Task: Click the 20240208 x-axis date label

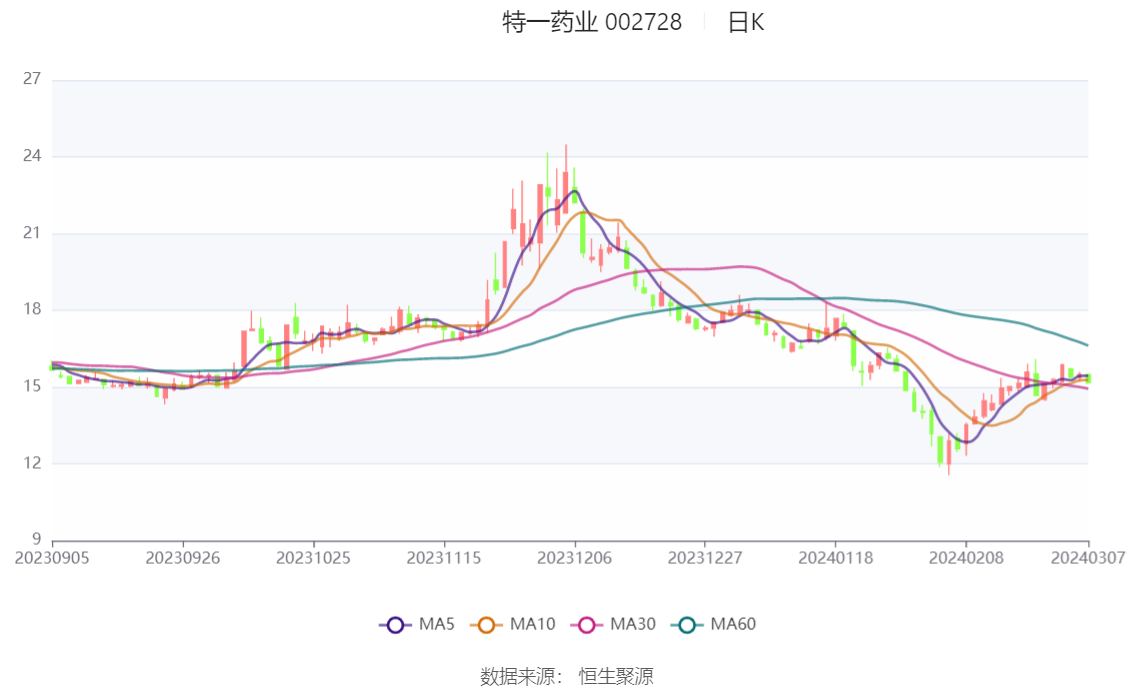Action: tap(966, 558)
